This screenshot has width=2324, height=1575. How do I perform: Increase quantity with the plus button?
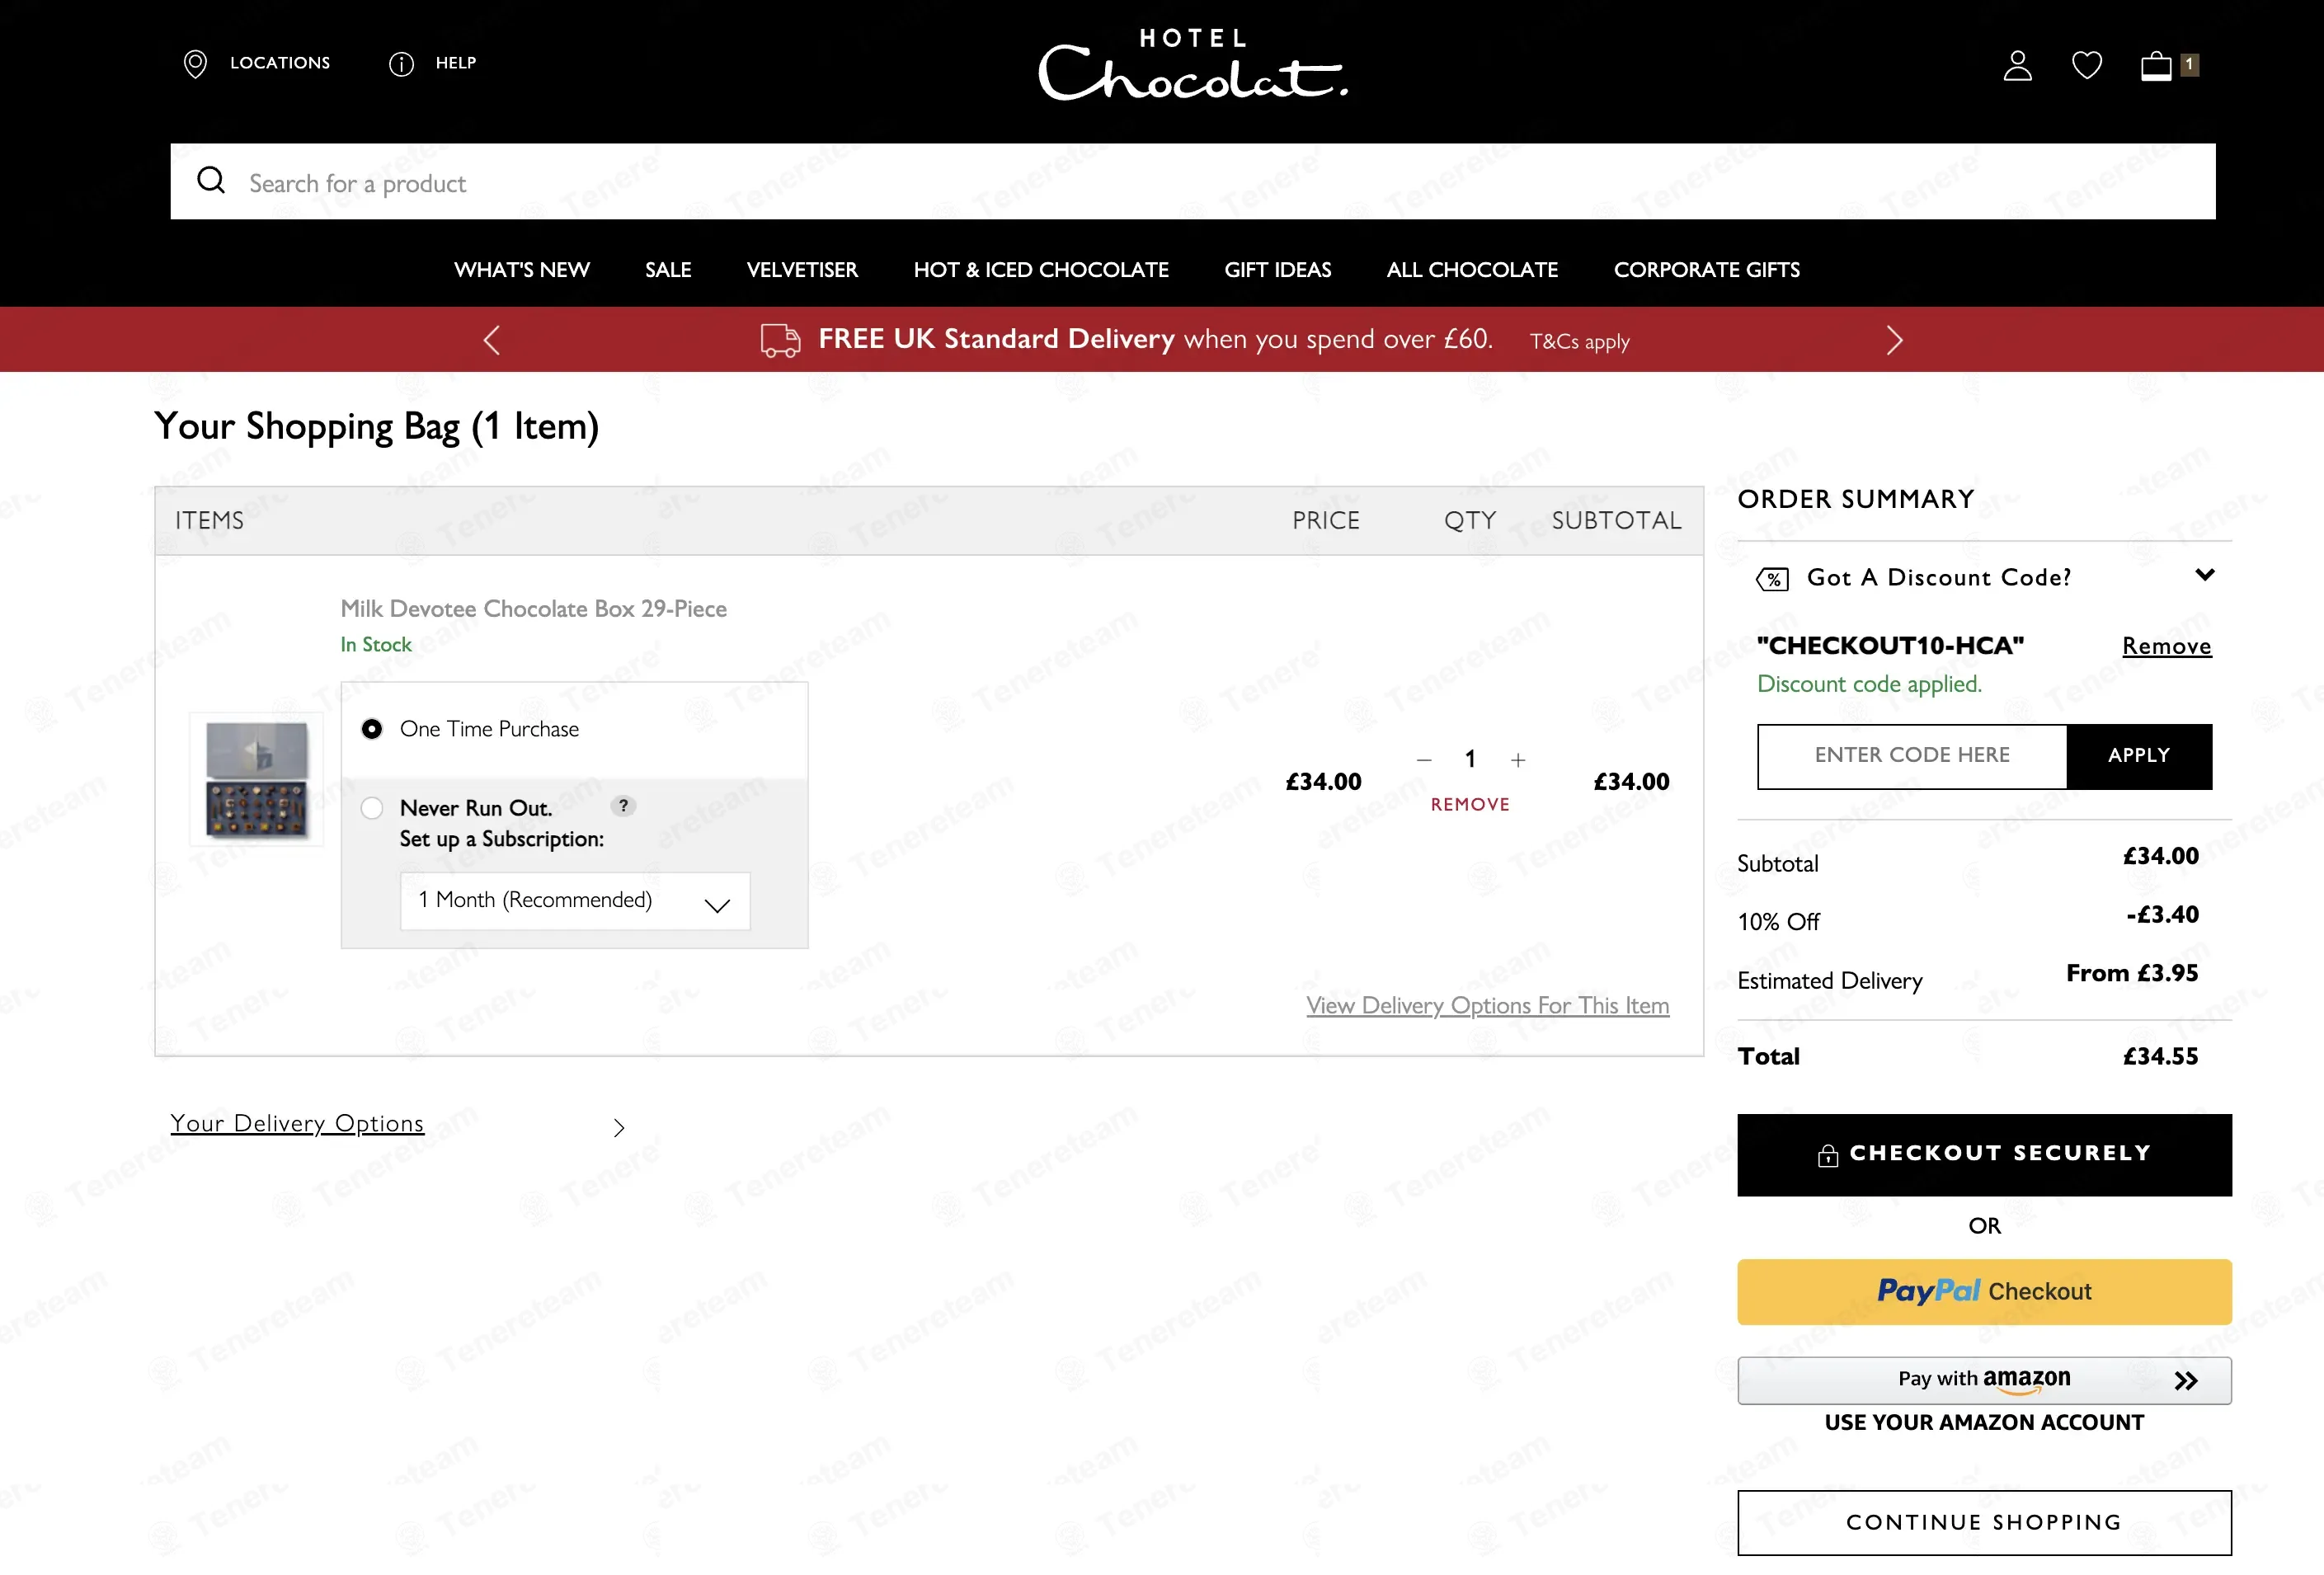pyautogui.click(x=1518, y=760)
